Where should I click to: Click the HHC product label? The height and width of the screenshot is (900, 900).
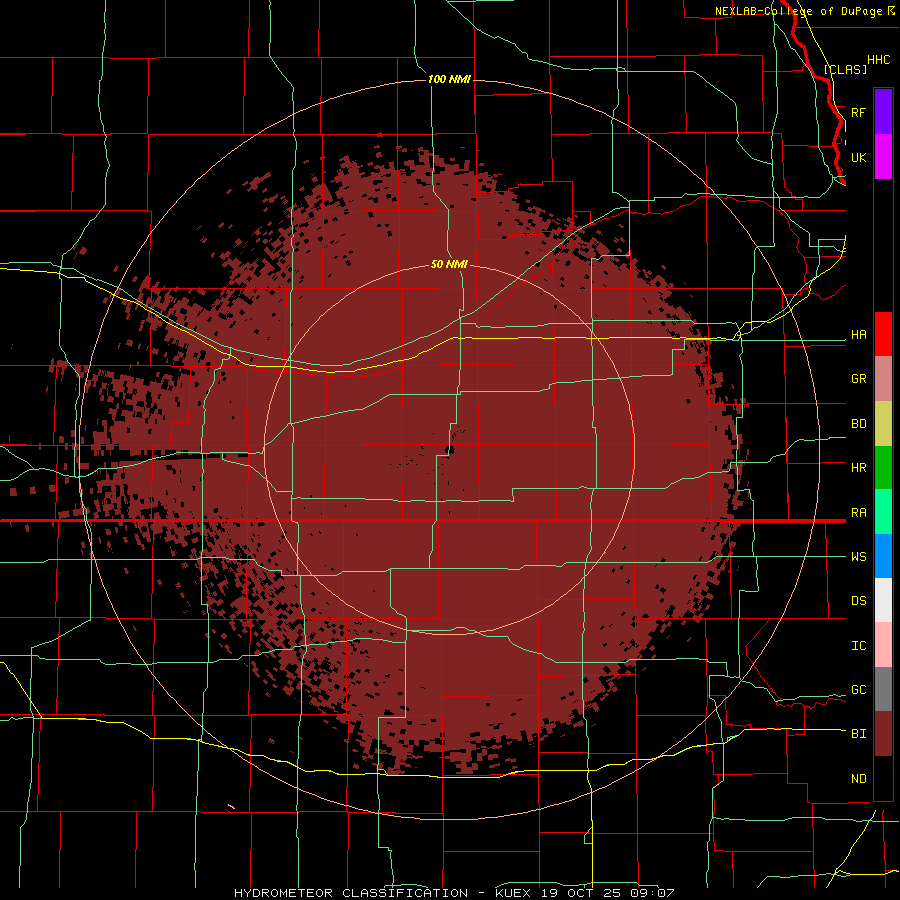pyautogui.click(x=878, y=60)
